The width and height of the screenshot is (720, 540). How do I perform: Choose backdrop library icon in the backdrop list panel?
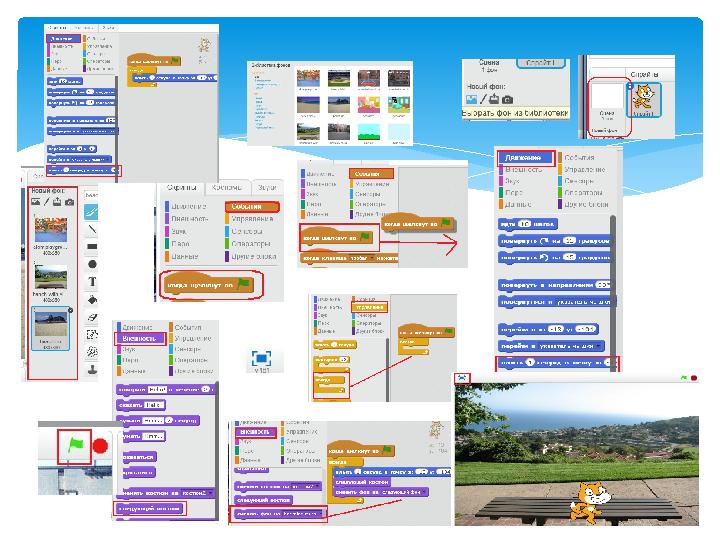[x=35, y=202]
